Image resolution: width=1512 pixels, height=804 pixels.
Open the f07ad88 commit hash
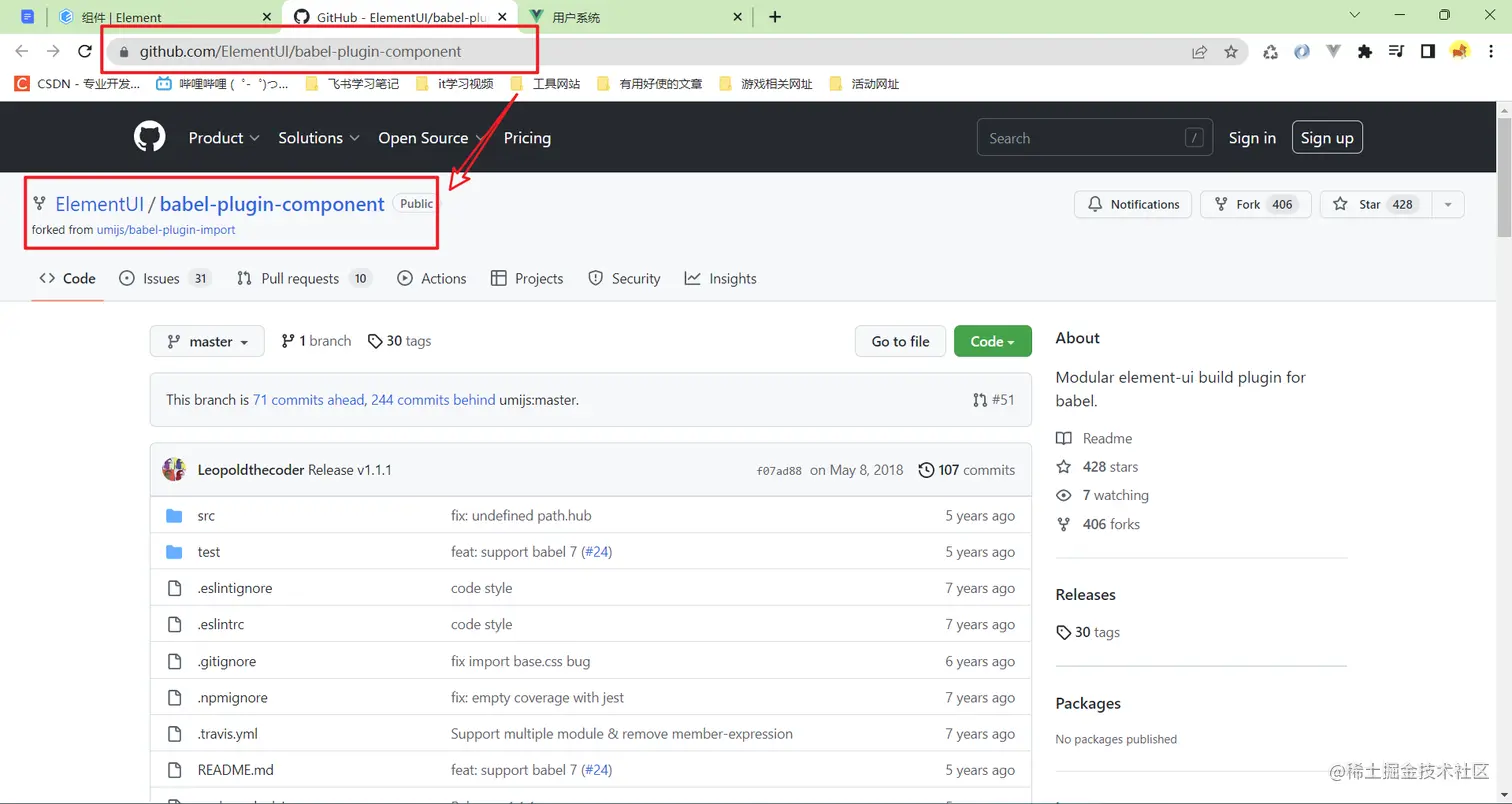click(x=779, y=471)
